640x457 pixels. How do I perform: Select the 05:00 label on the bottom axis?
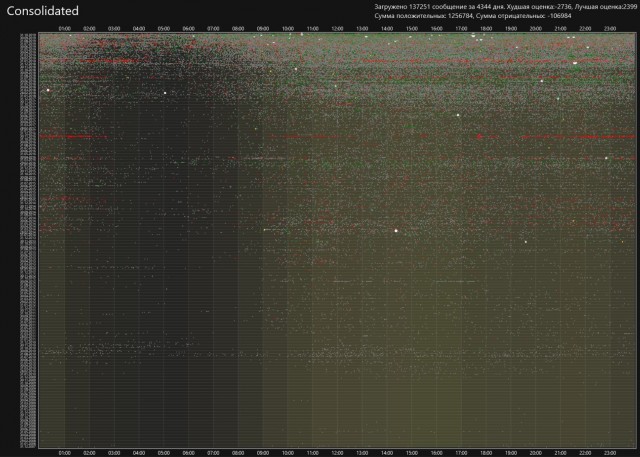[x=164, y=453]
